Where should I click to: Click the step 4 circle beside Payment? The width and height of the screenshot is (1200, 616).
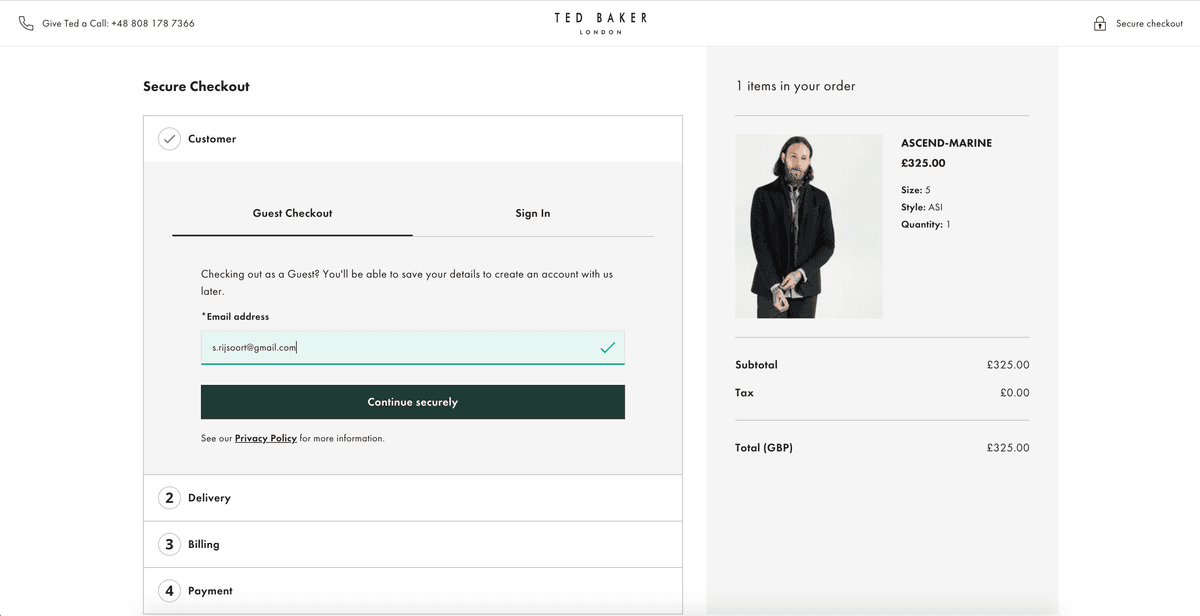[x=170, y=590]
